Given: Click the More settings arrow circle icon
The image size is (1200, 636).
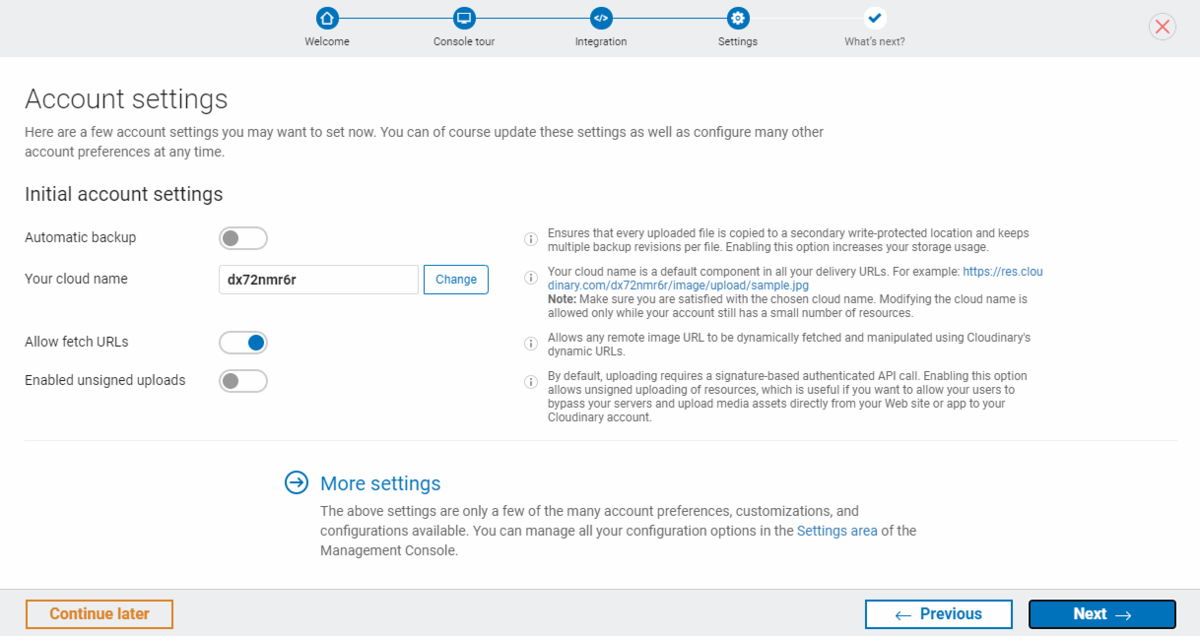Looking at the screenshot, I should [x=297, y=483].
